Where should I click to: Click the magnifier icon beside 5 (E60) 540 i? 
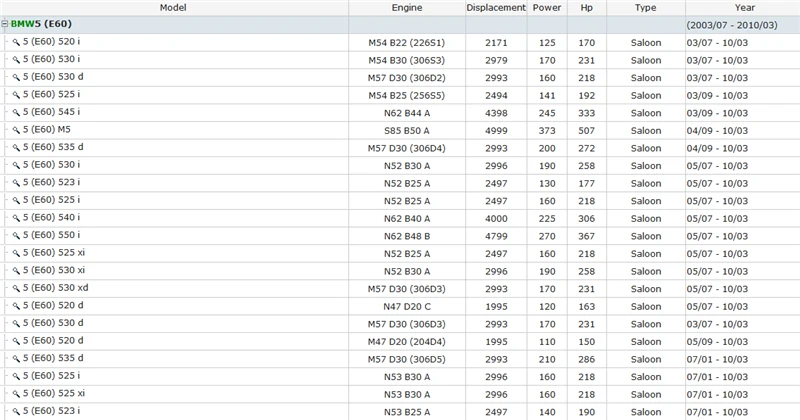click(16, 218)
